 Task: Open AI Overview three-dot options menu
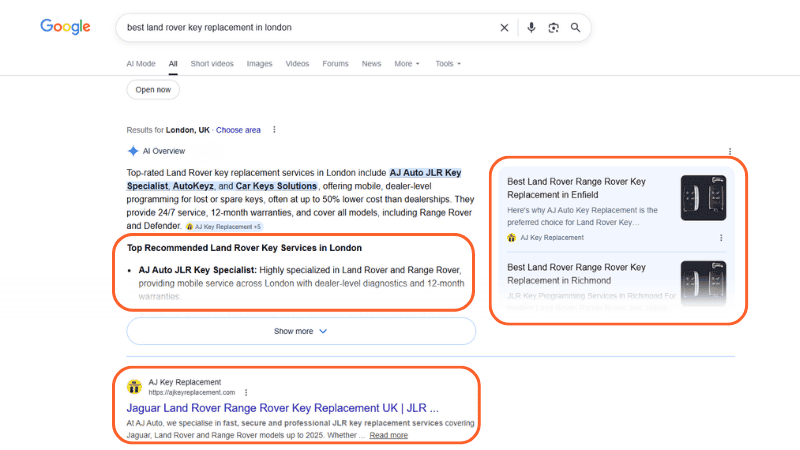730,151
